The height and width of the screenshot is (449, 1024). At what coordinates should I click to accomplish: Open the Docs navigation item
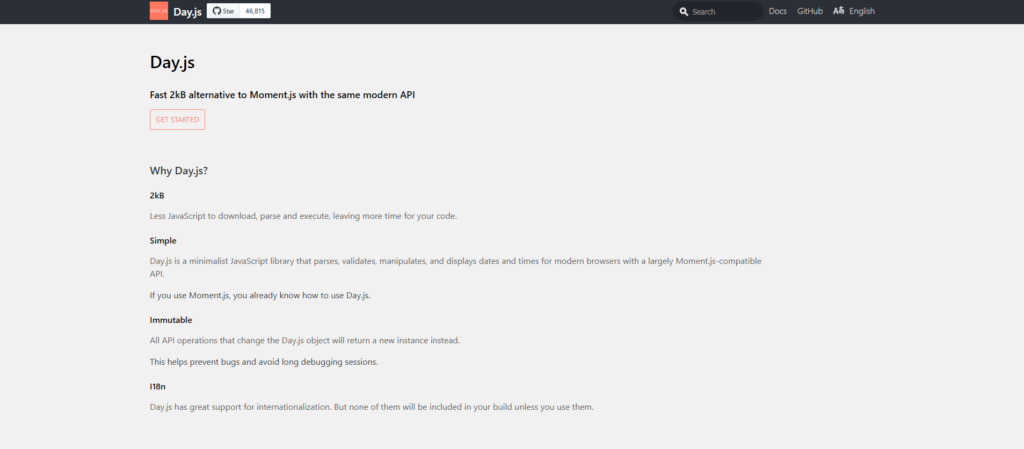pyautogui.click(x=778, y=11)
